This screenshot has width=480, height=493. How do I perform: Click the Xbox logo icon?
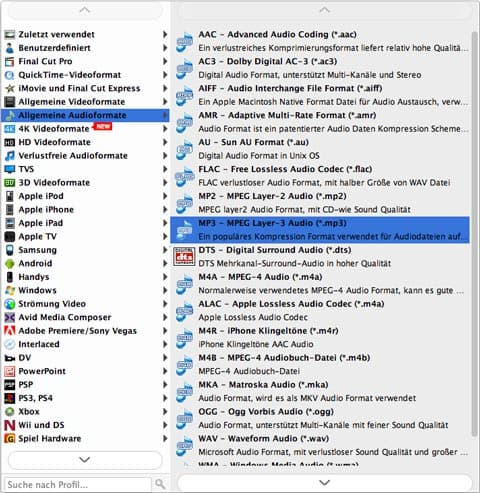coord(10,412)
